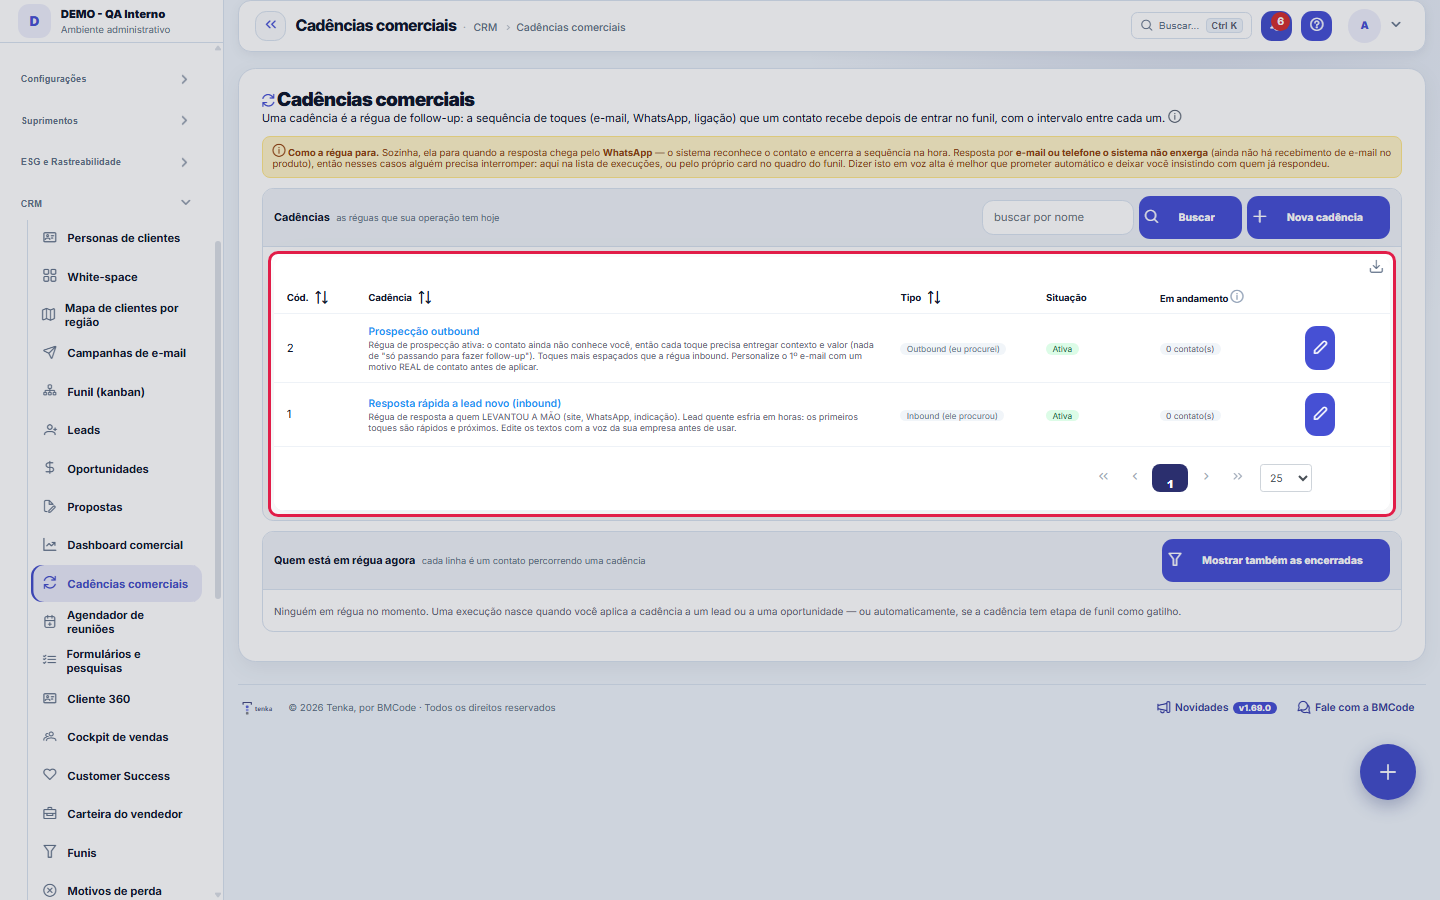The image size is (1440, 900).
Task: Sort the table by Cód. column
Action: point(321,298)
